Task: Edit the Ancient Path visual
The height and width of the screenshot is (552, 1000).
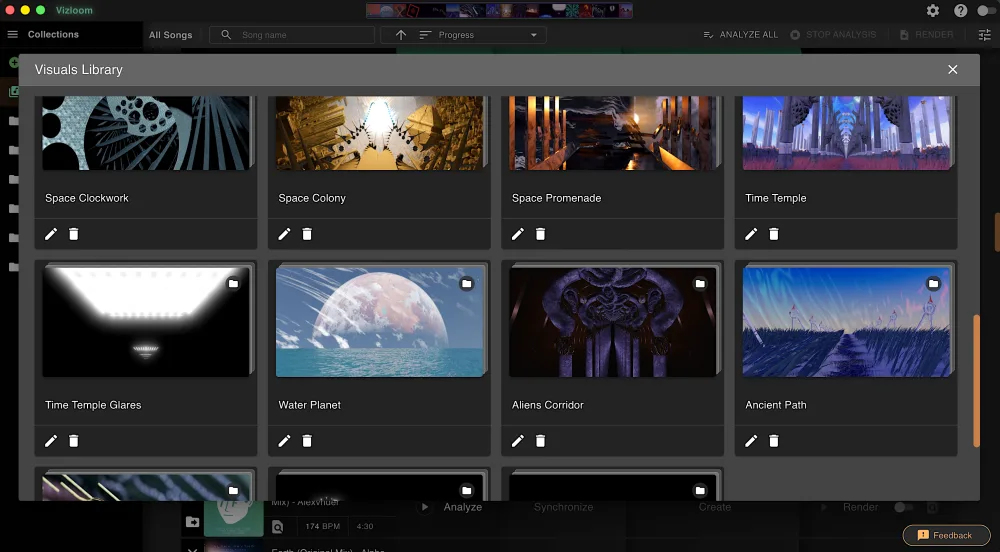Action: pos(751,441)
